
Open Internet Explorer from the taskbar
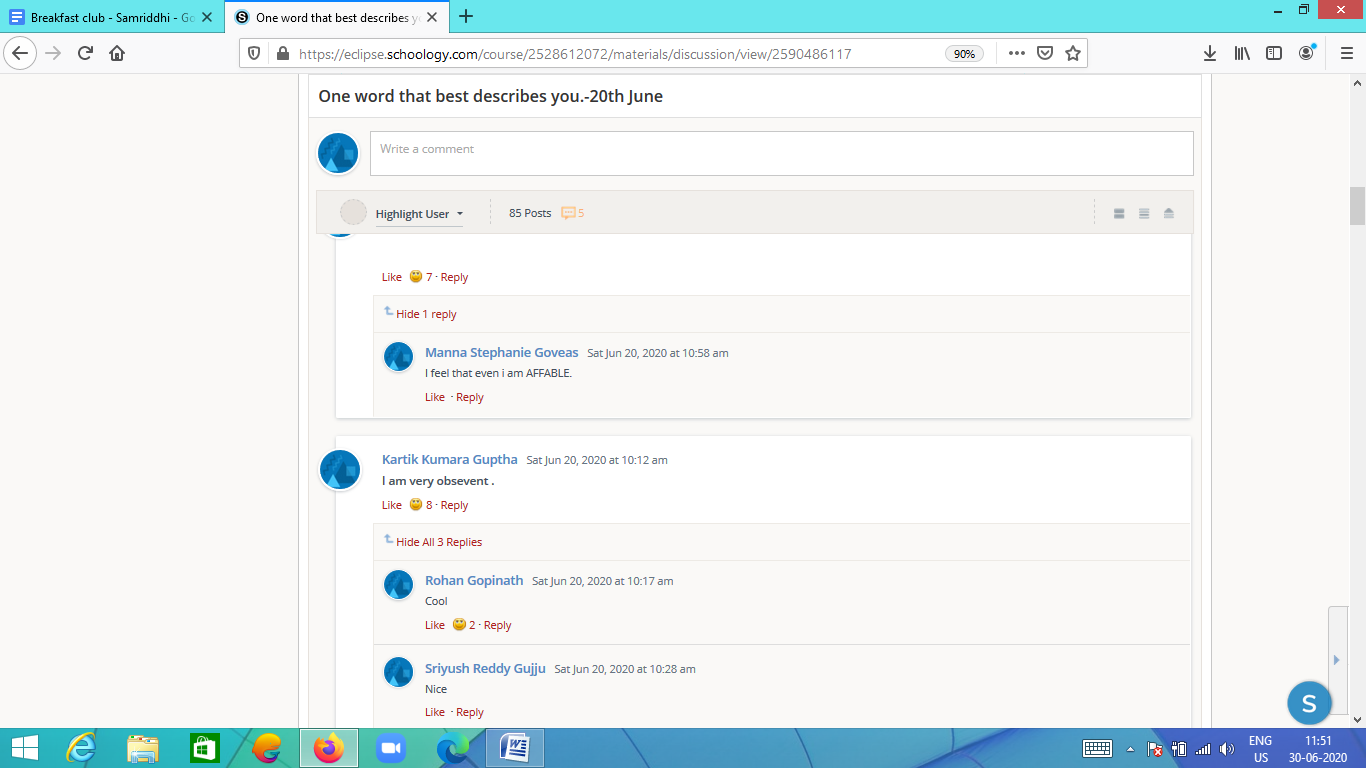coord(81,748)
